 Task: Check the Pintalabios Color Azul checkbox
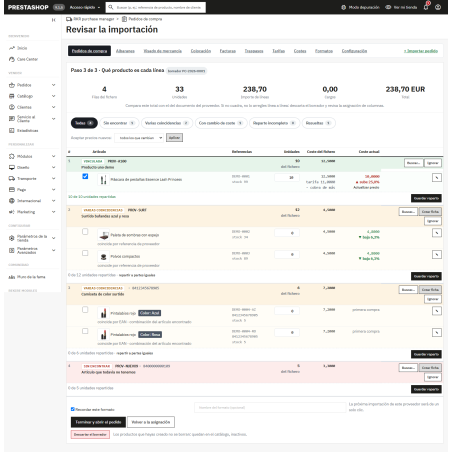(85, 309)
